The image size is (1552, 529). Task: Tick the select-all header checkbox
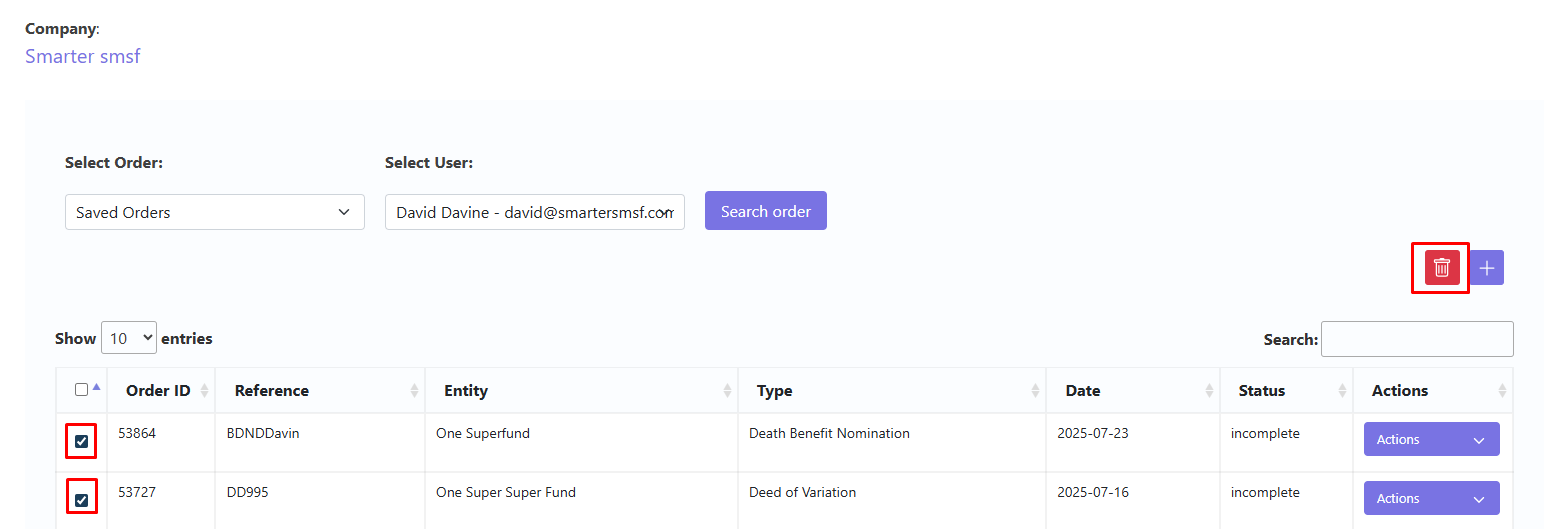click(82, 390)
